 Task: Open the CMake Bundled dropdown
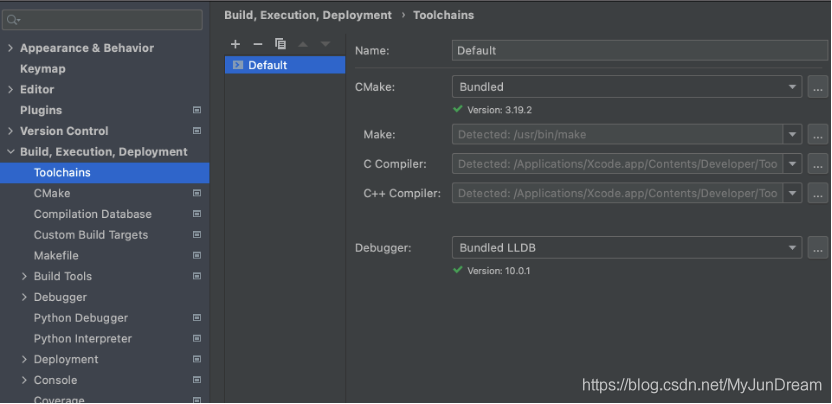(793, 87)
